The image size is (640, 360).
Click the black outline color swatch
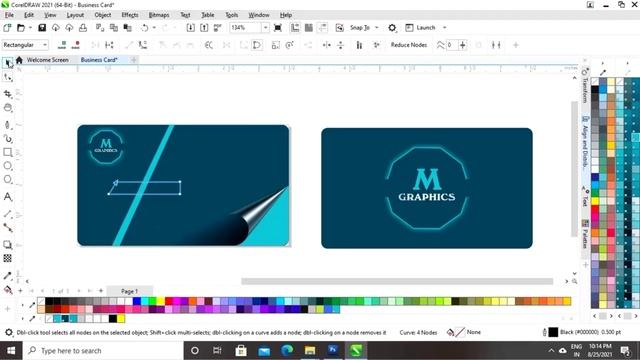pyautogui.click(x=553, y=332)
